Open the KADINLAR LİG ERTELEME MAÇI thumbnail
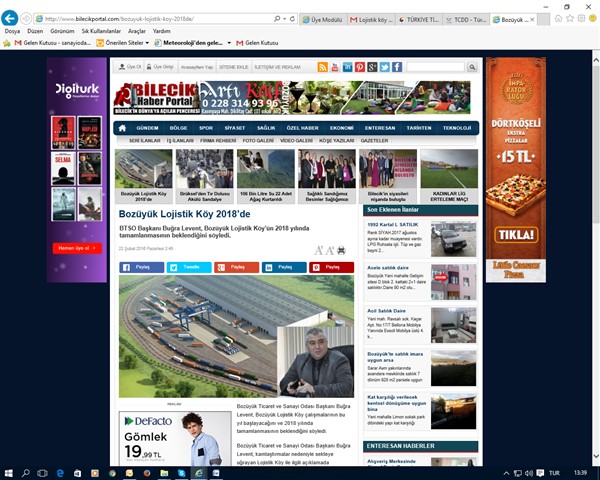This screenshot has height=480, width=600. [x=449, y=176]
